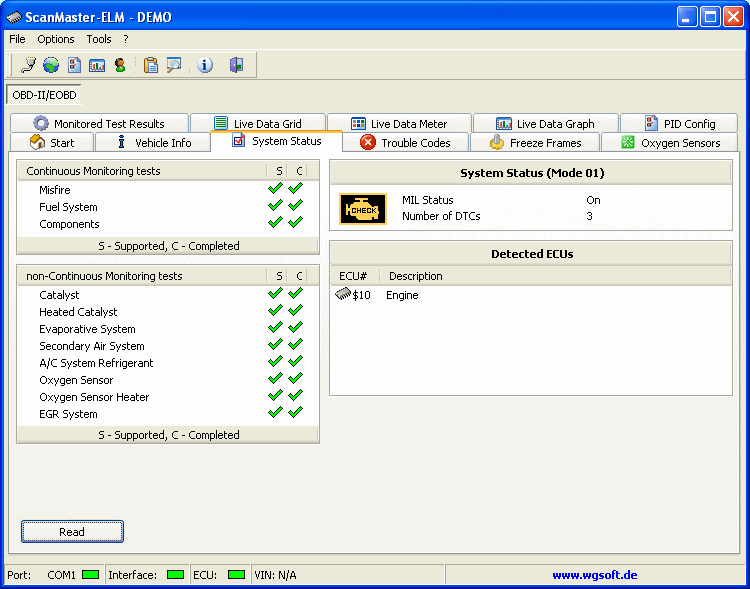The image size is (750, 589).
Task: Open the ? help menu
Action: [126, 39]
